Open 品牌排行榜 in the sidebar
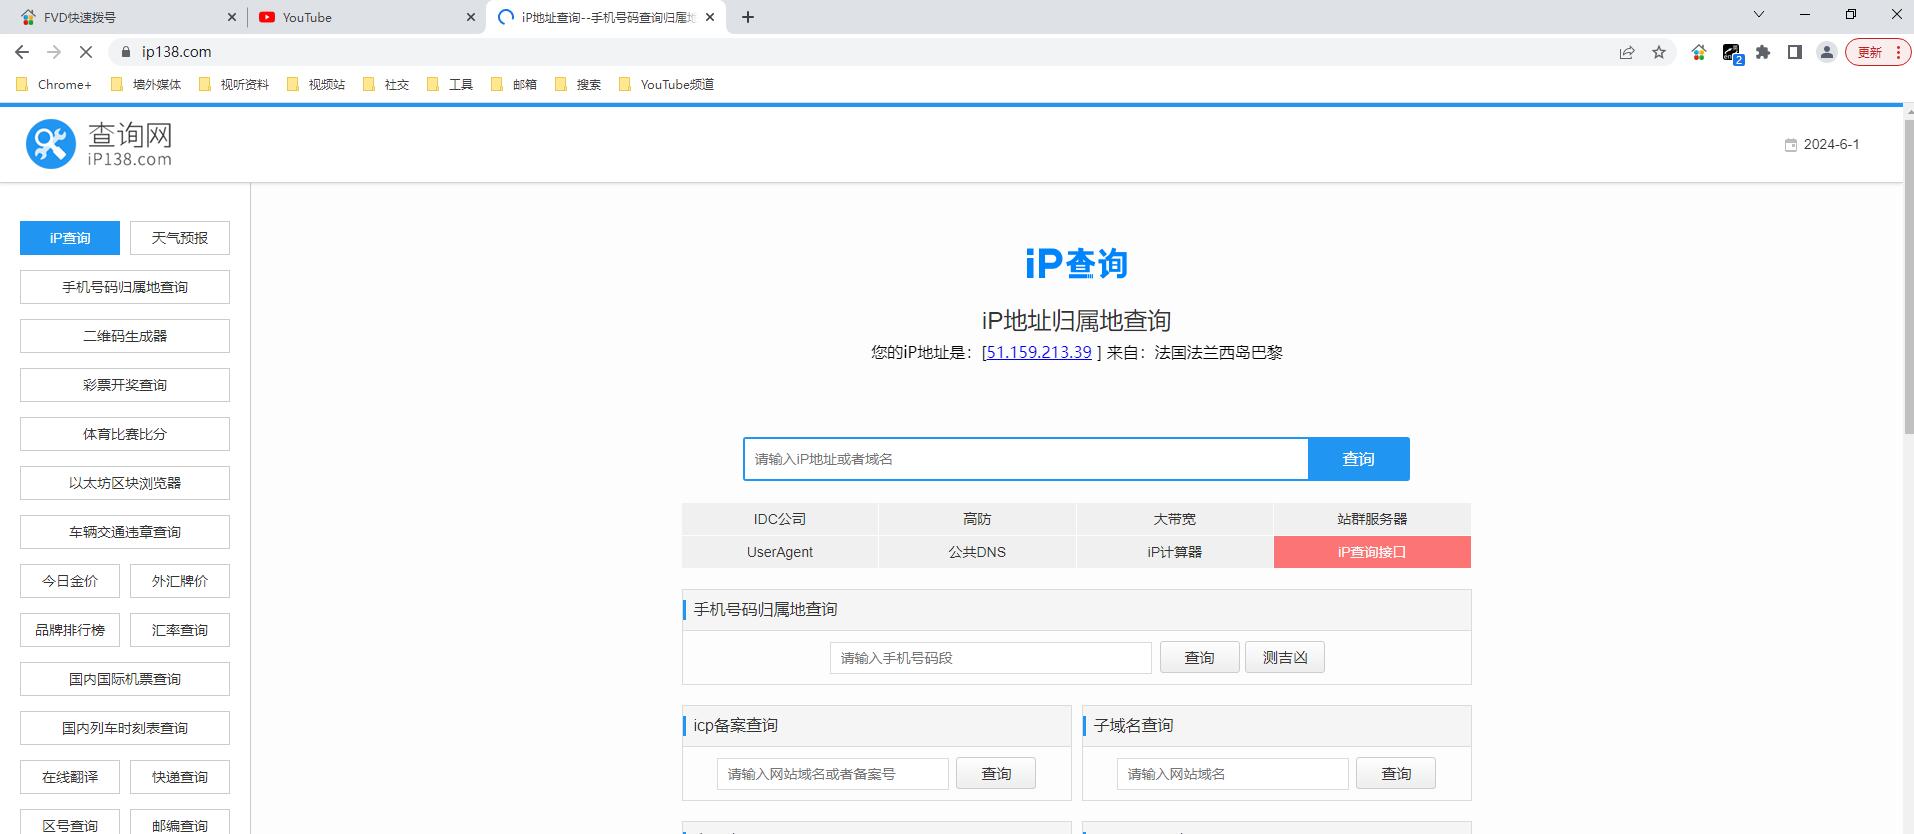This screenshot has width=1914, height=834. coord(70,630)
